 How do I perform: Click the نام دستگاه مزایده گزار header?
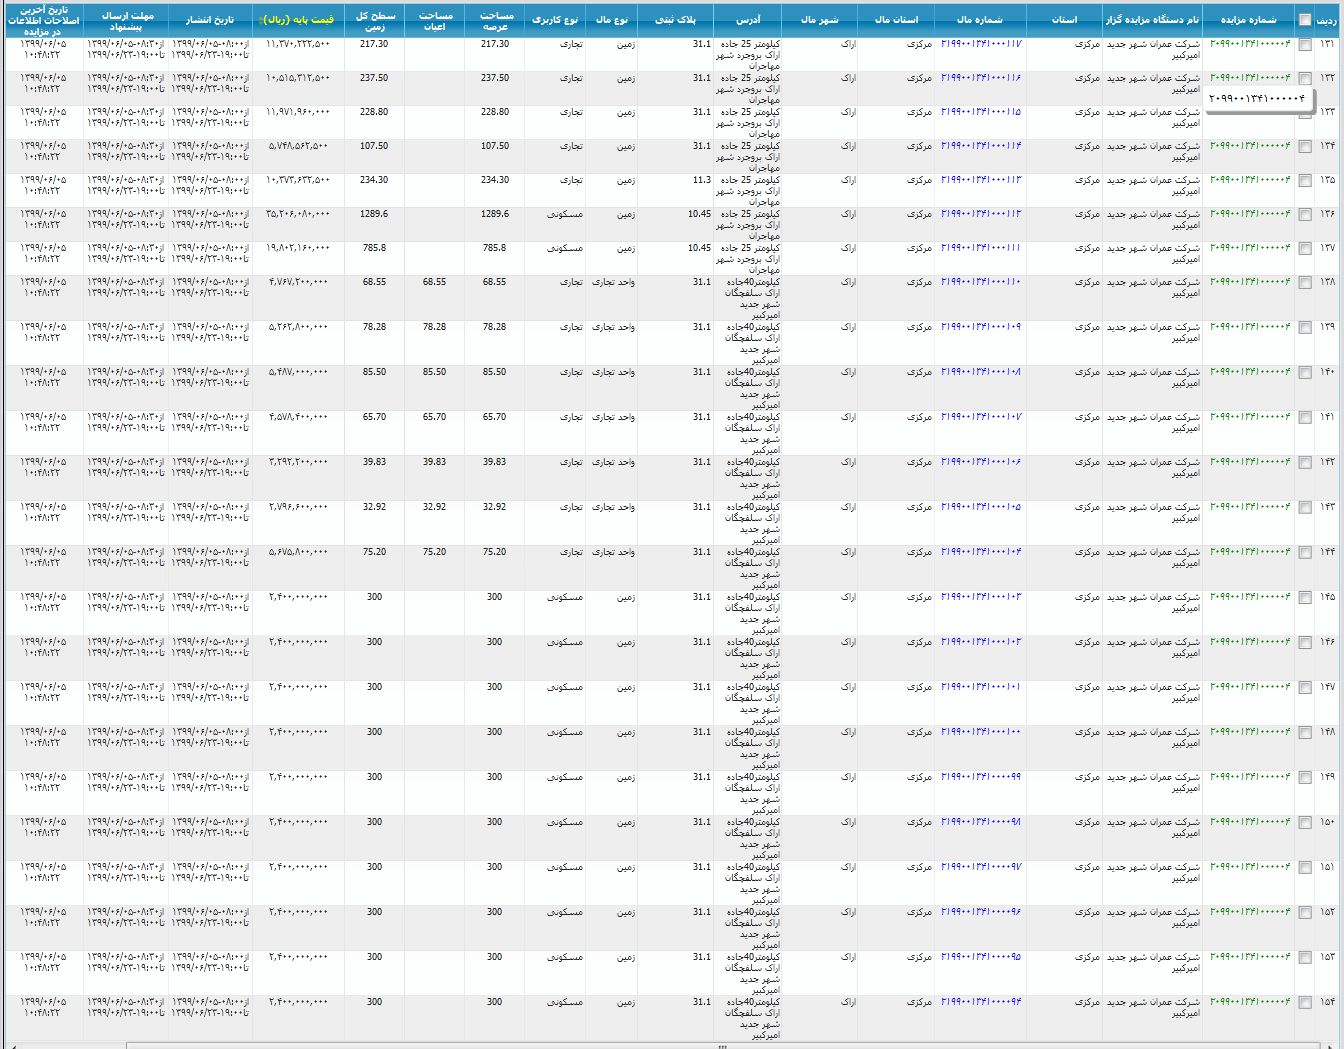pyautogui.click(x=1153, y=20)
